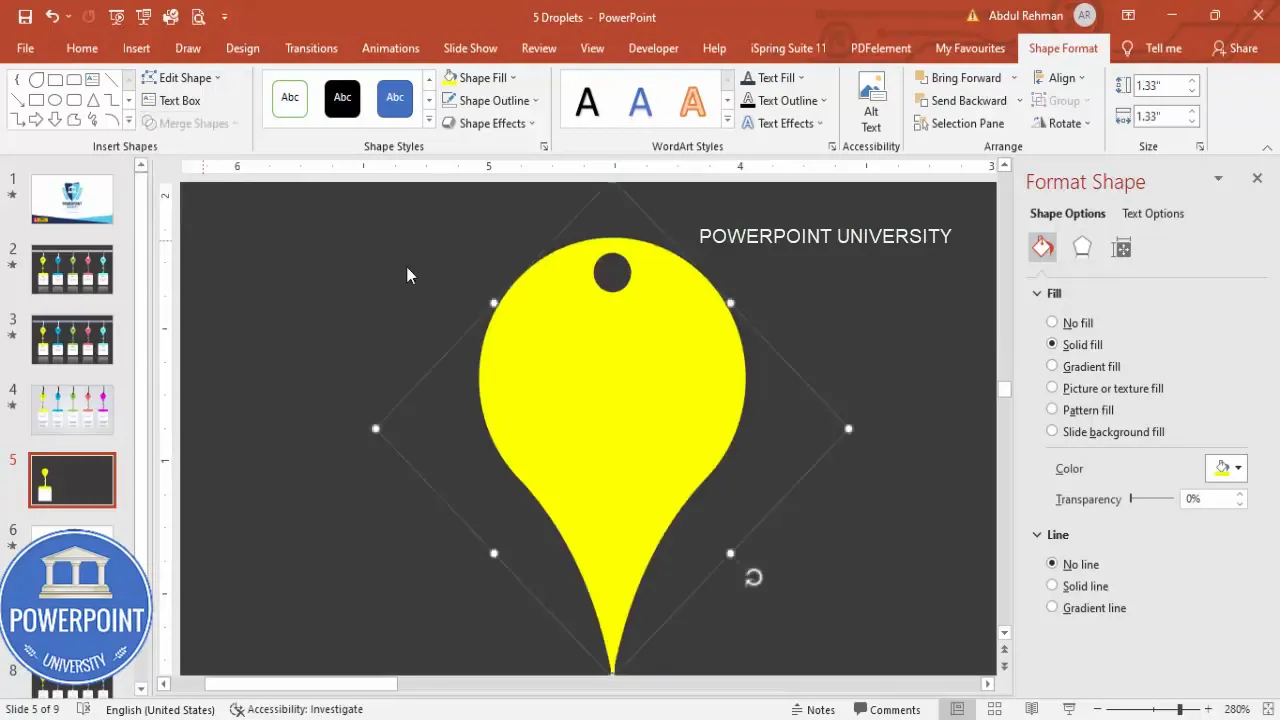Choose the black A WordArt style
Image resolution: width=1280 pixels, height=720 pixels.
588,100
